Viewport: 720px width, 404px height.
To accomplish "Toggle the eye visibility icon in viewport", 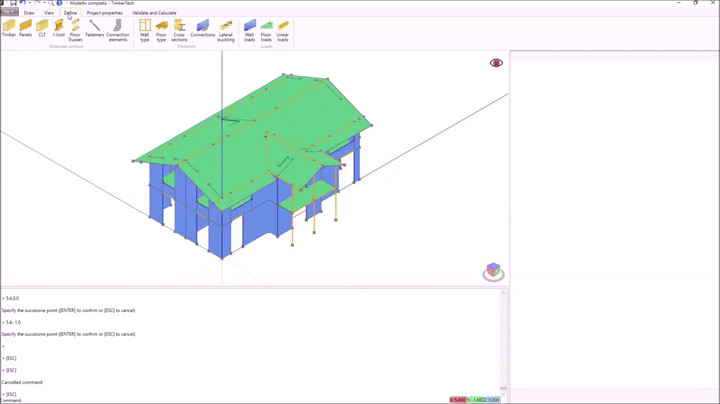I will pyautogui.click(x=496, y=63).
